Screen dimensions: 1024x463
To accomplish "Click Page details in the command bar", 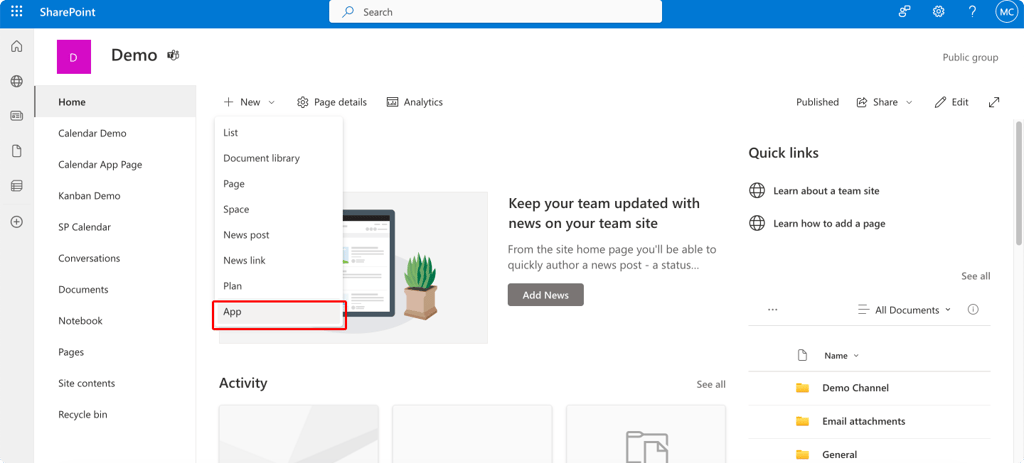I will click(x=332, y=102).
